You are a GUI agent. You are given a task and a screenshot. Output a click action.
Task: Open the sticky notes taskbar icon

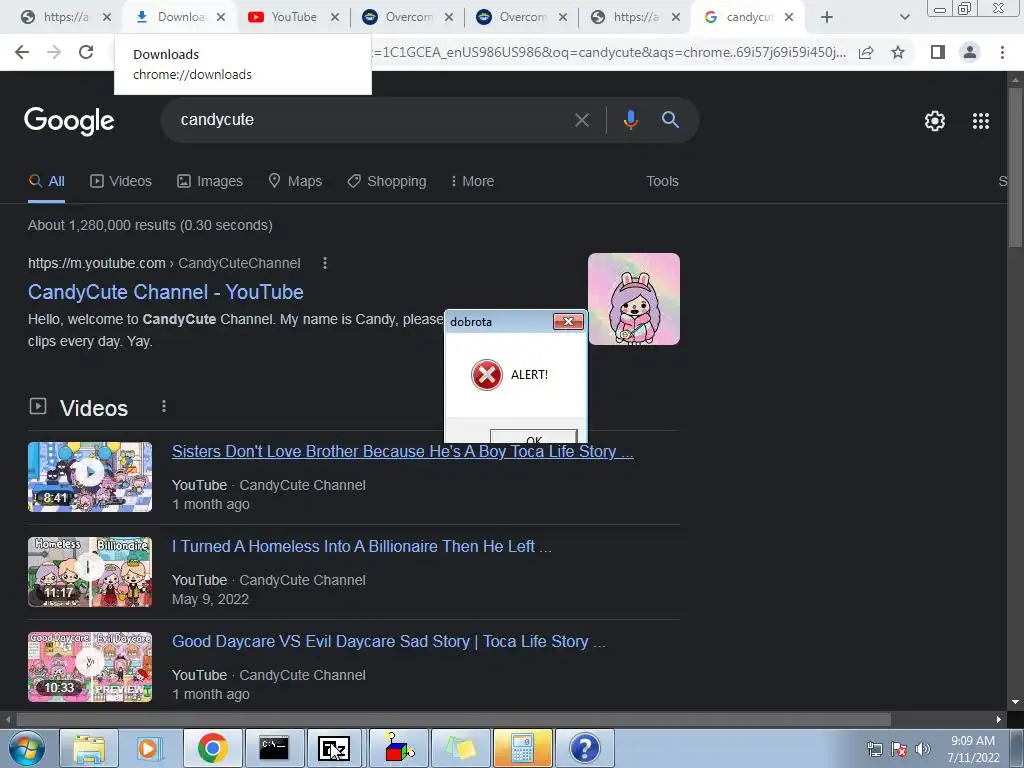(x=461, y=748)
